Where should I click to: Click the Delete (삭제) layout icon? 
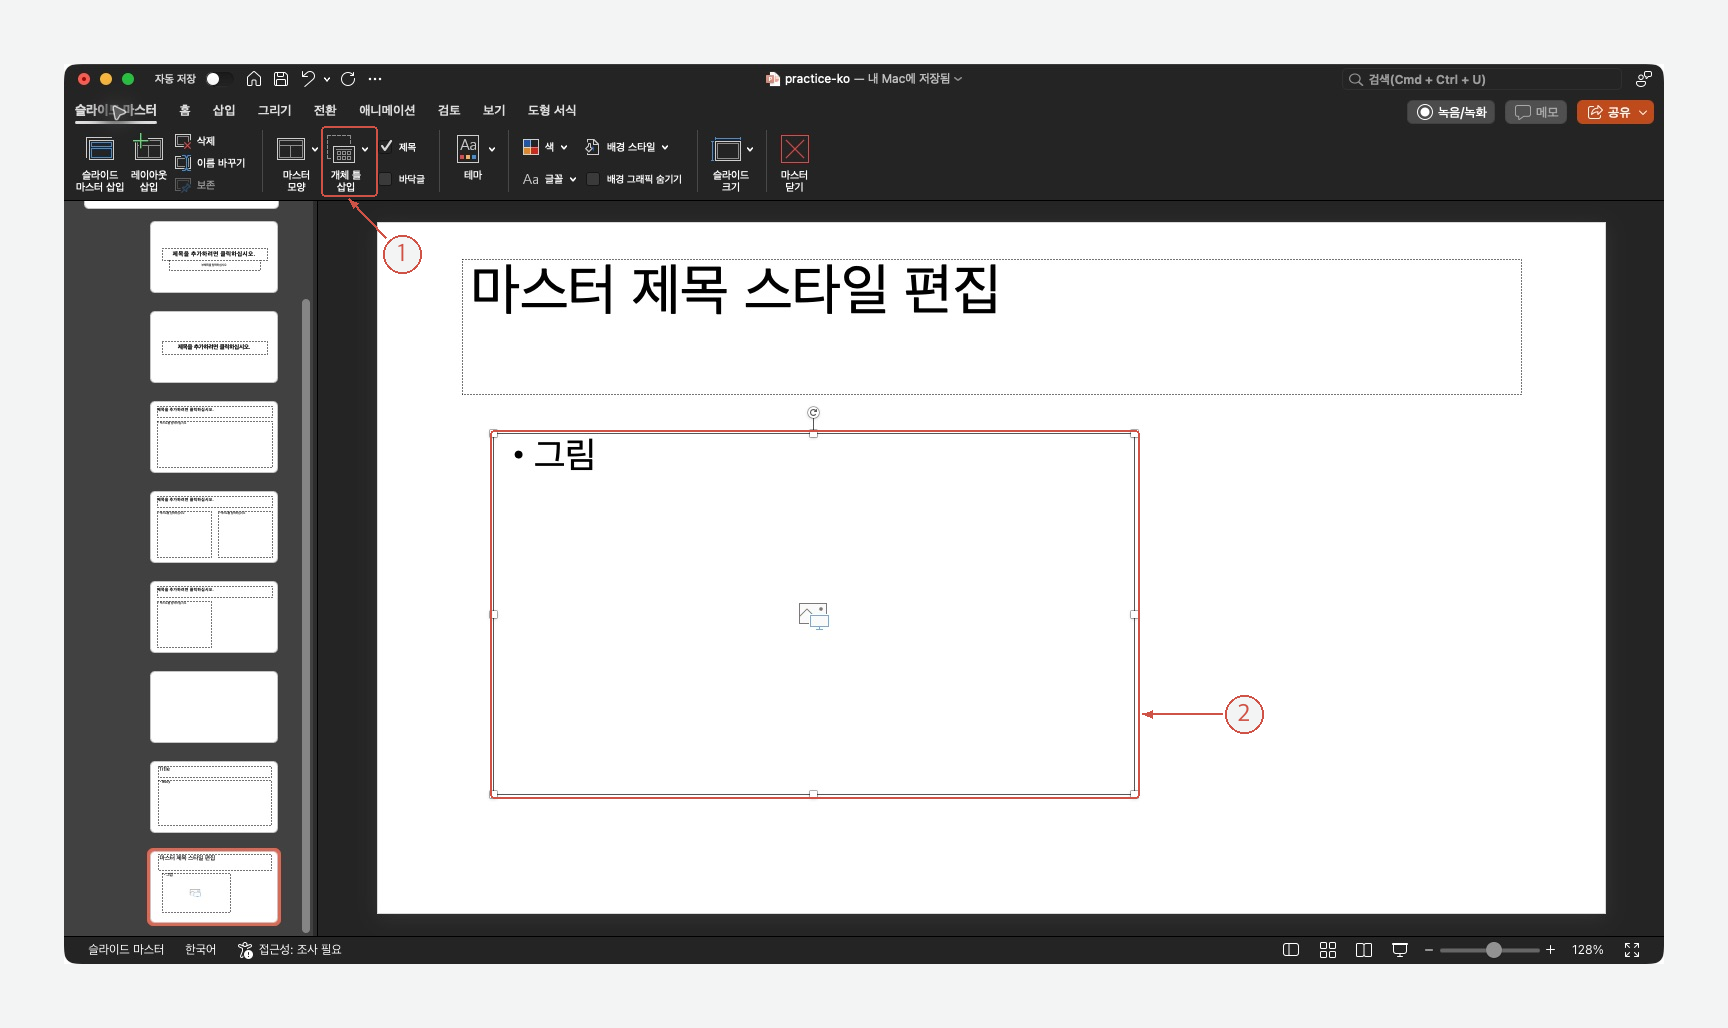point(183,141)
